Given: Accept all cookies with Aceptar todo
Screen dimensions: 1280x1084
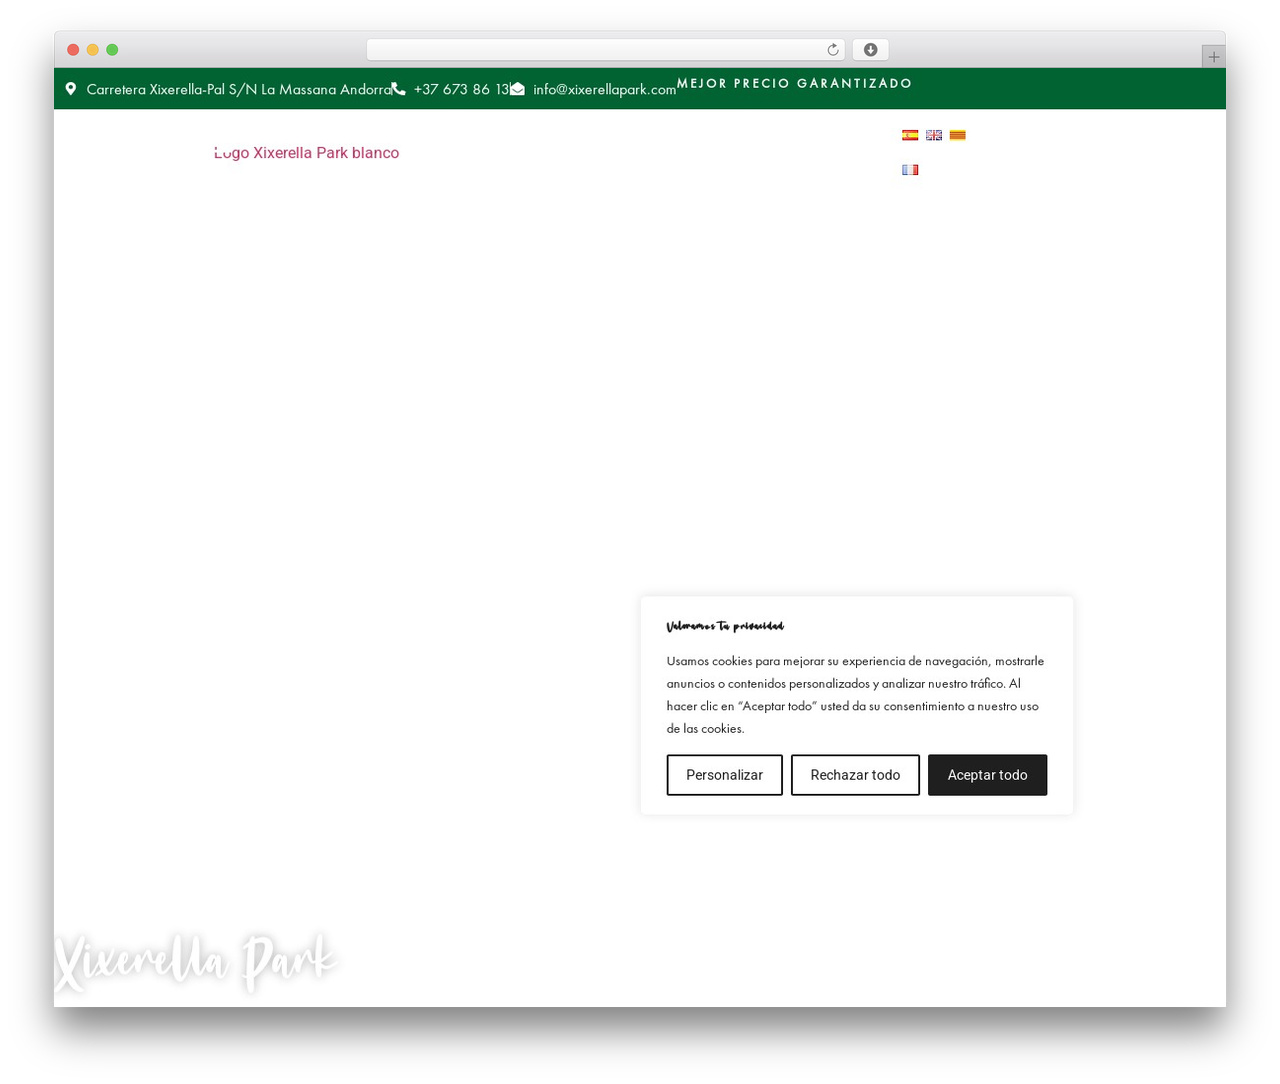Looking at the screenshot, I should 987,775.
